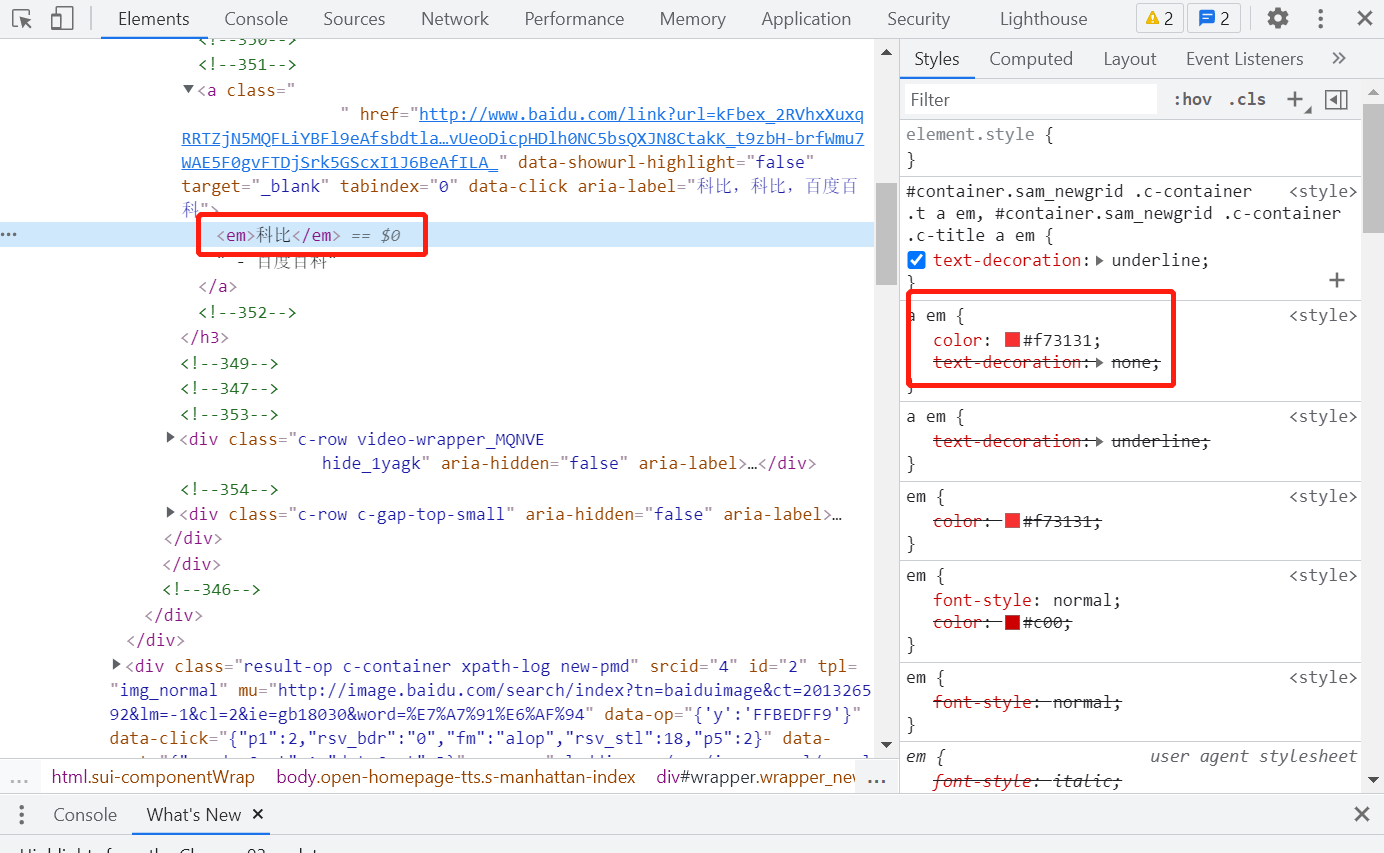
Task: Select the What's New drawer tab
Action: 194,814
